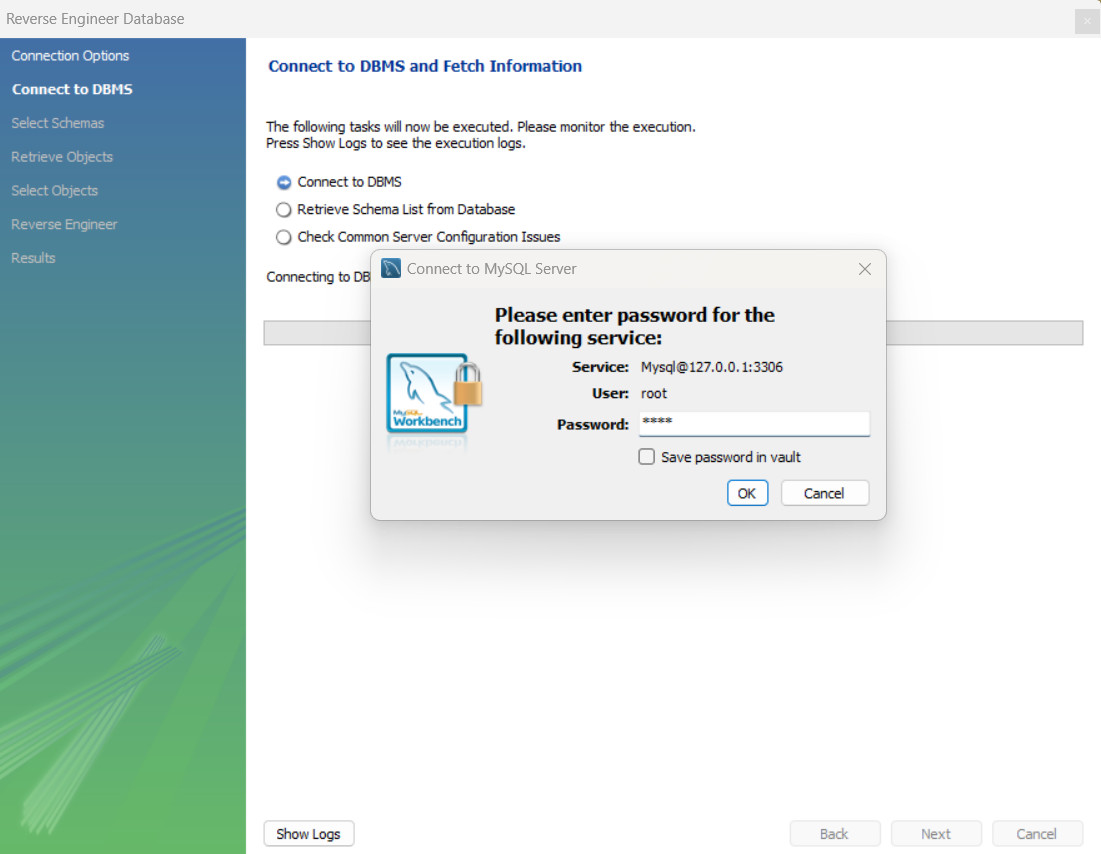Click heading Connect to DBMS and Fetch Information
The image size is (1101, 854).
click(x=425, y=66)
